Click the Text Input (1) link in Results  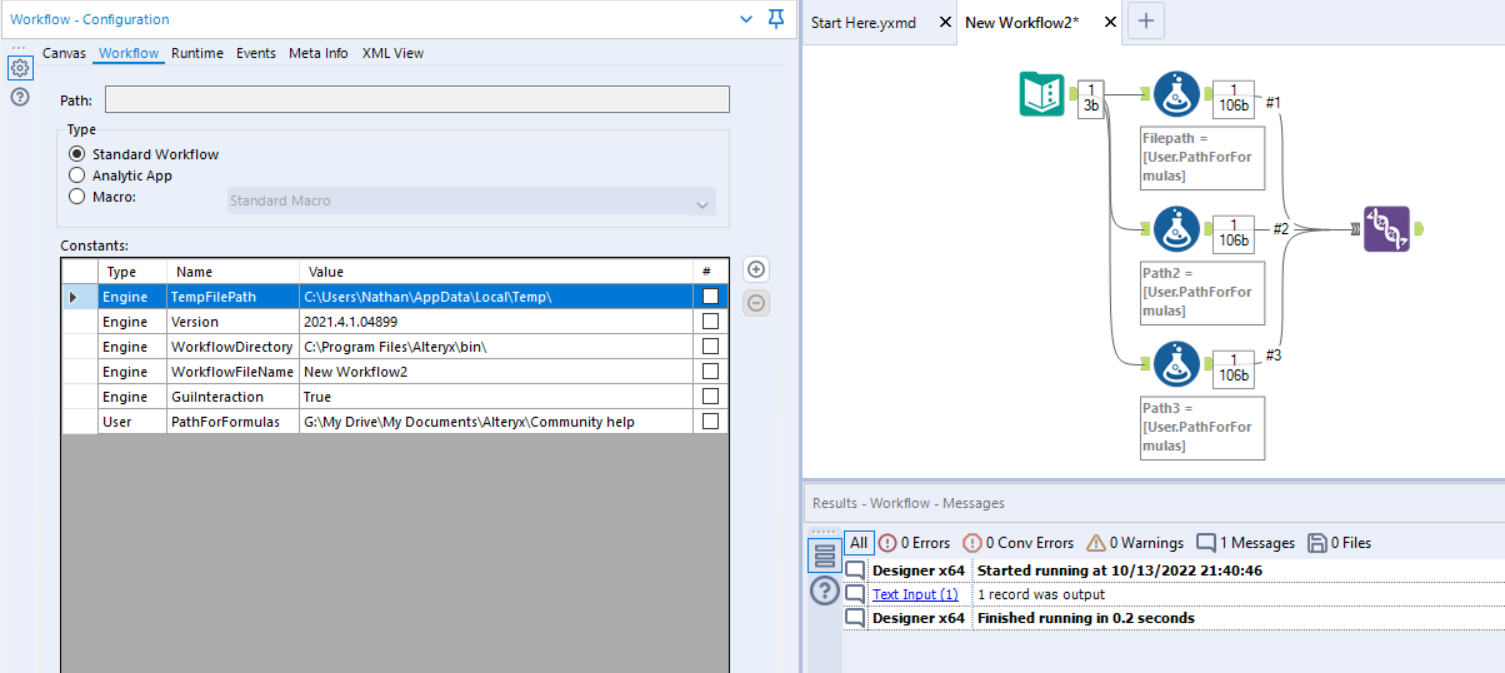click(x=915, y=593)
